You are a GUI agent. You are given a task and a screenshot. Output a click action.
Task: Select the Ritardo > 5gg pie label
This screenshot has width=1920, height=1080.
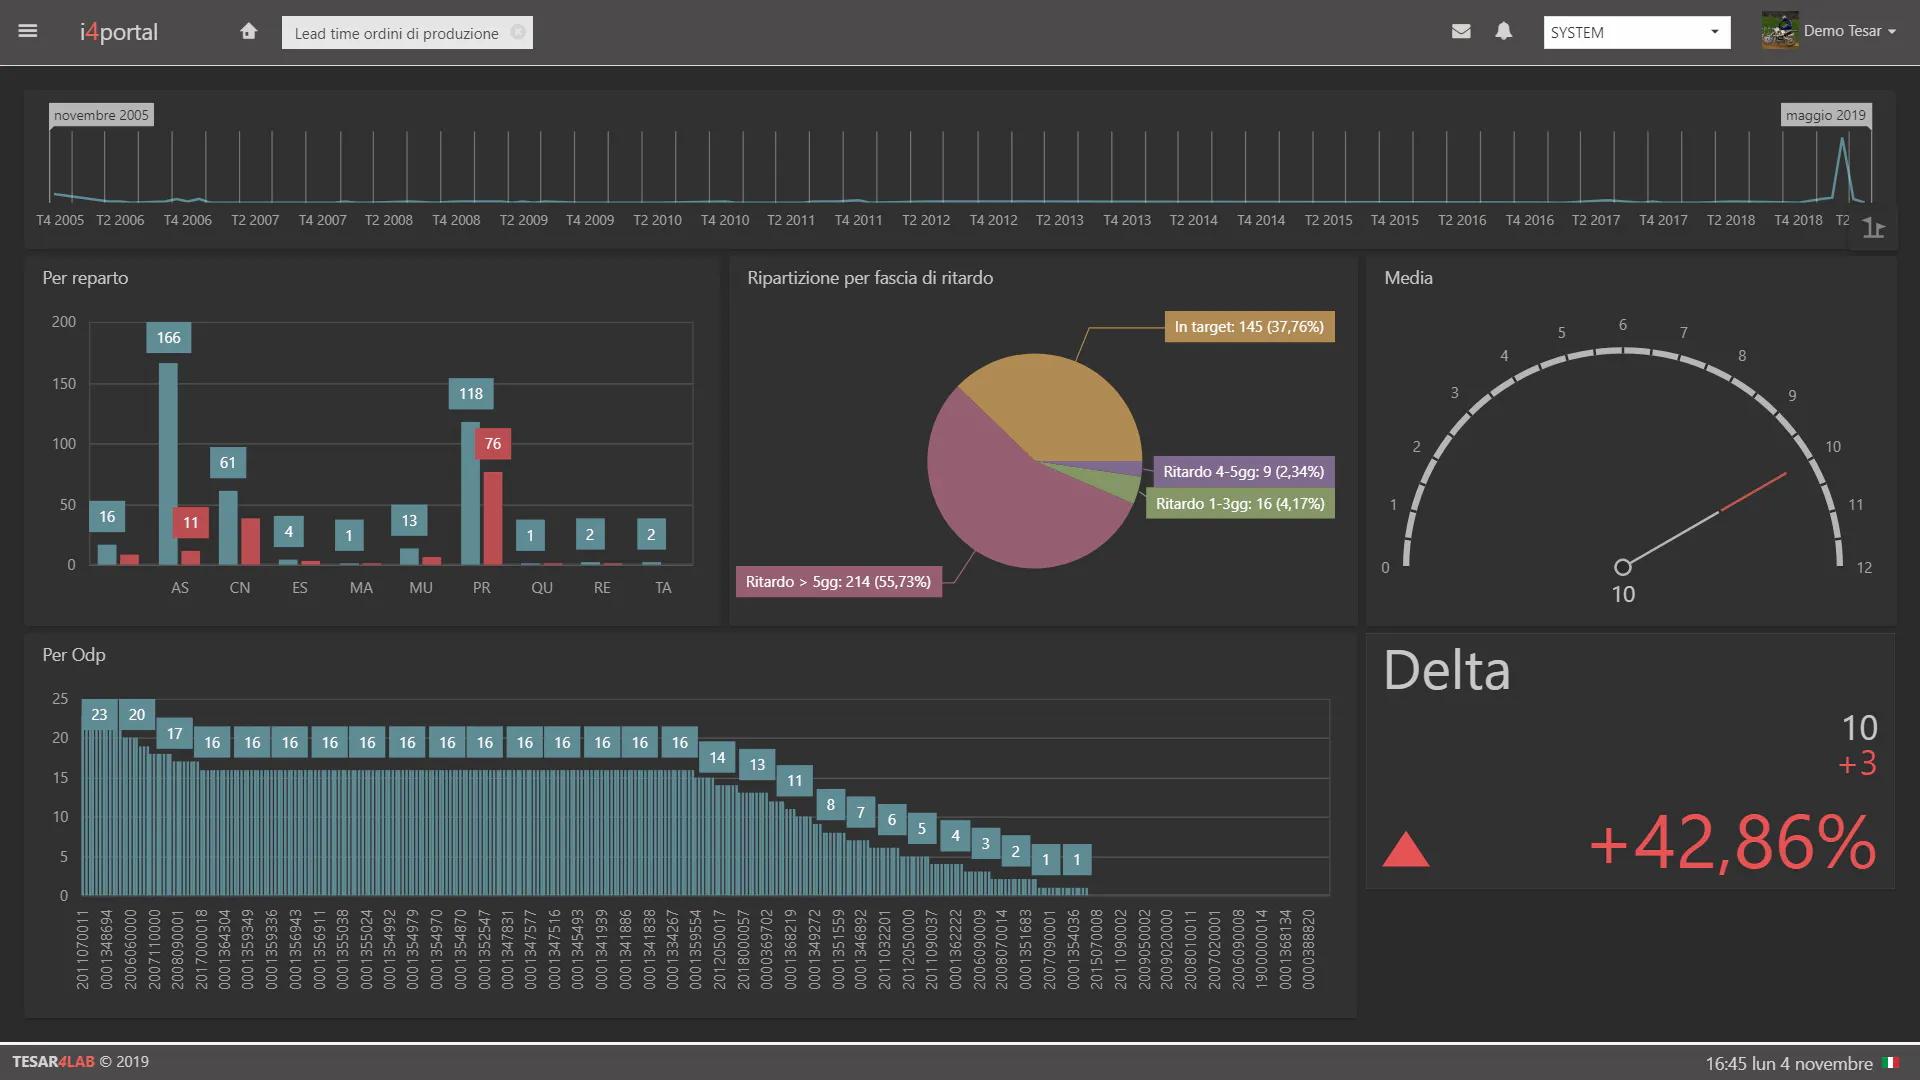click(x=838, y=582)
